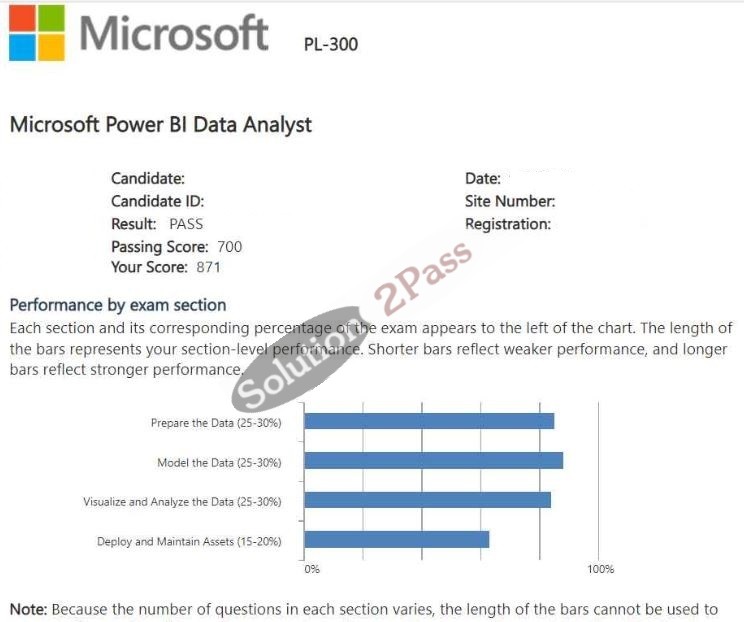Click the Visualize and Analyze the Data bar
The height and width of the screenshot is (622, 744).
[x=428, y=500]
